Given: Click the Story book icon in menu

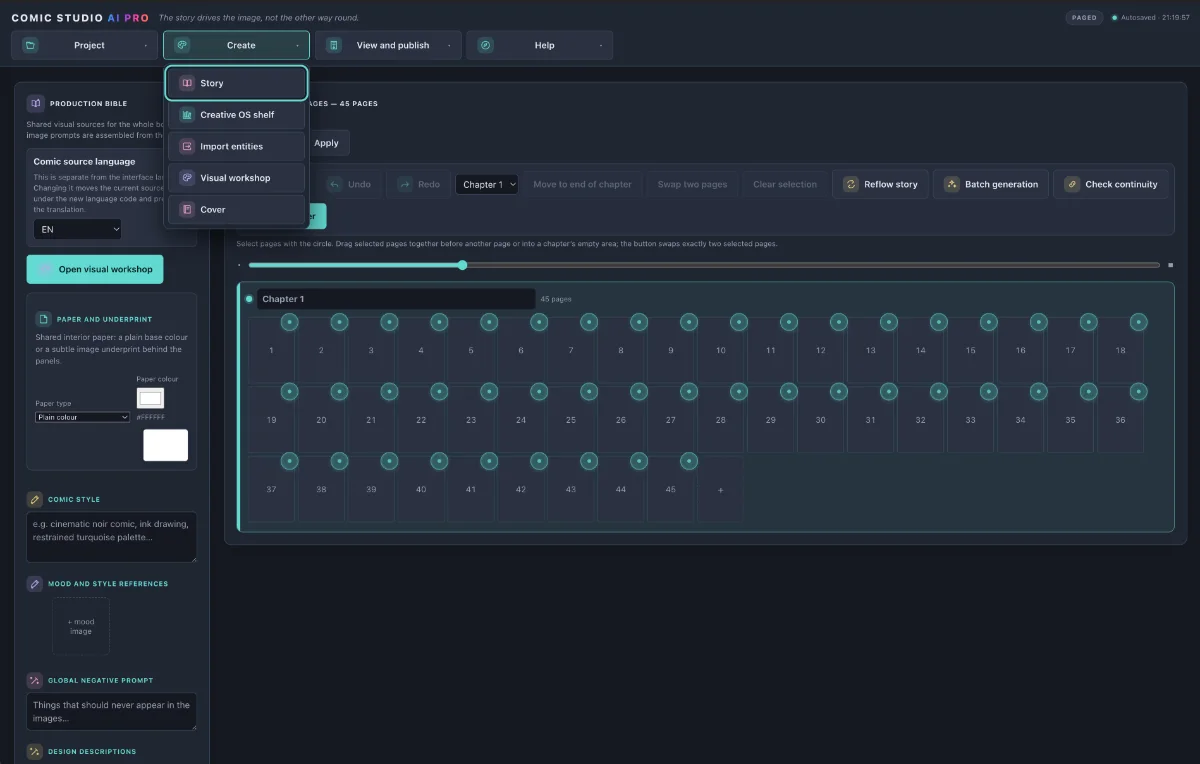Looking at the screenshot, I should [x=186, y=83].
